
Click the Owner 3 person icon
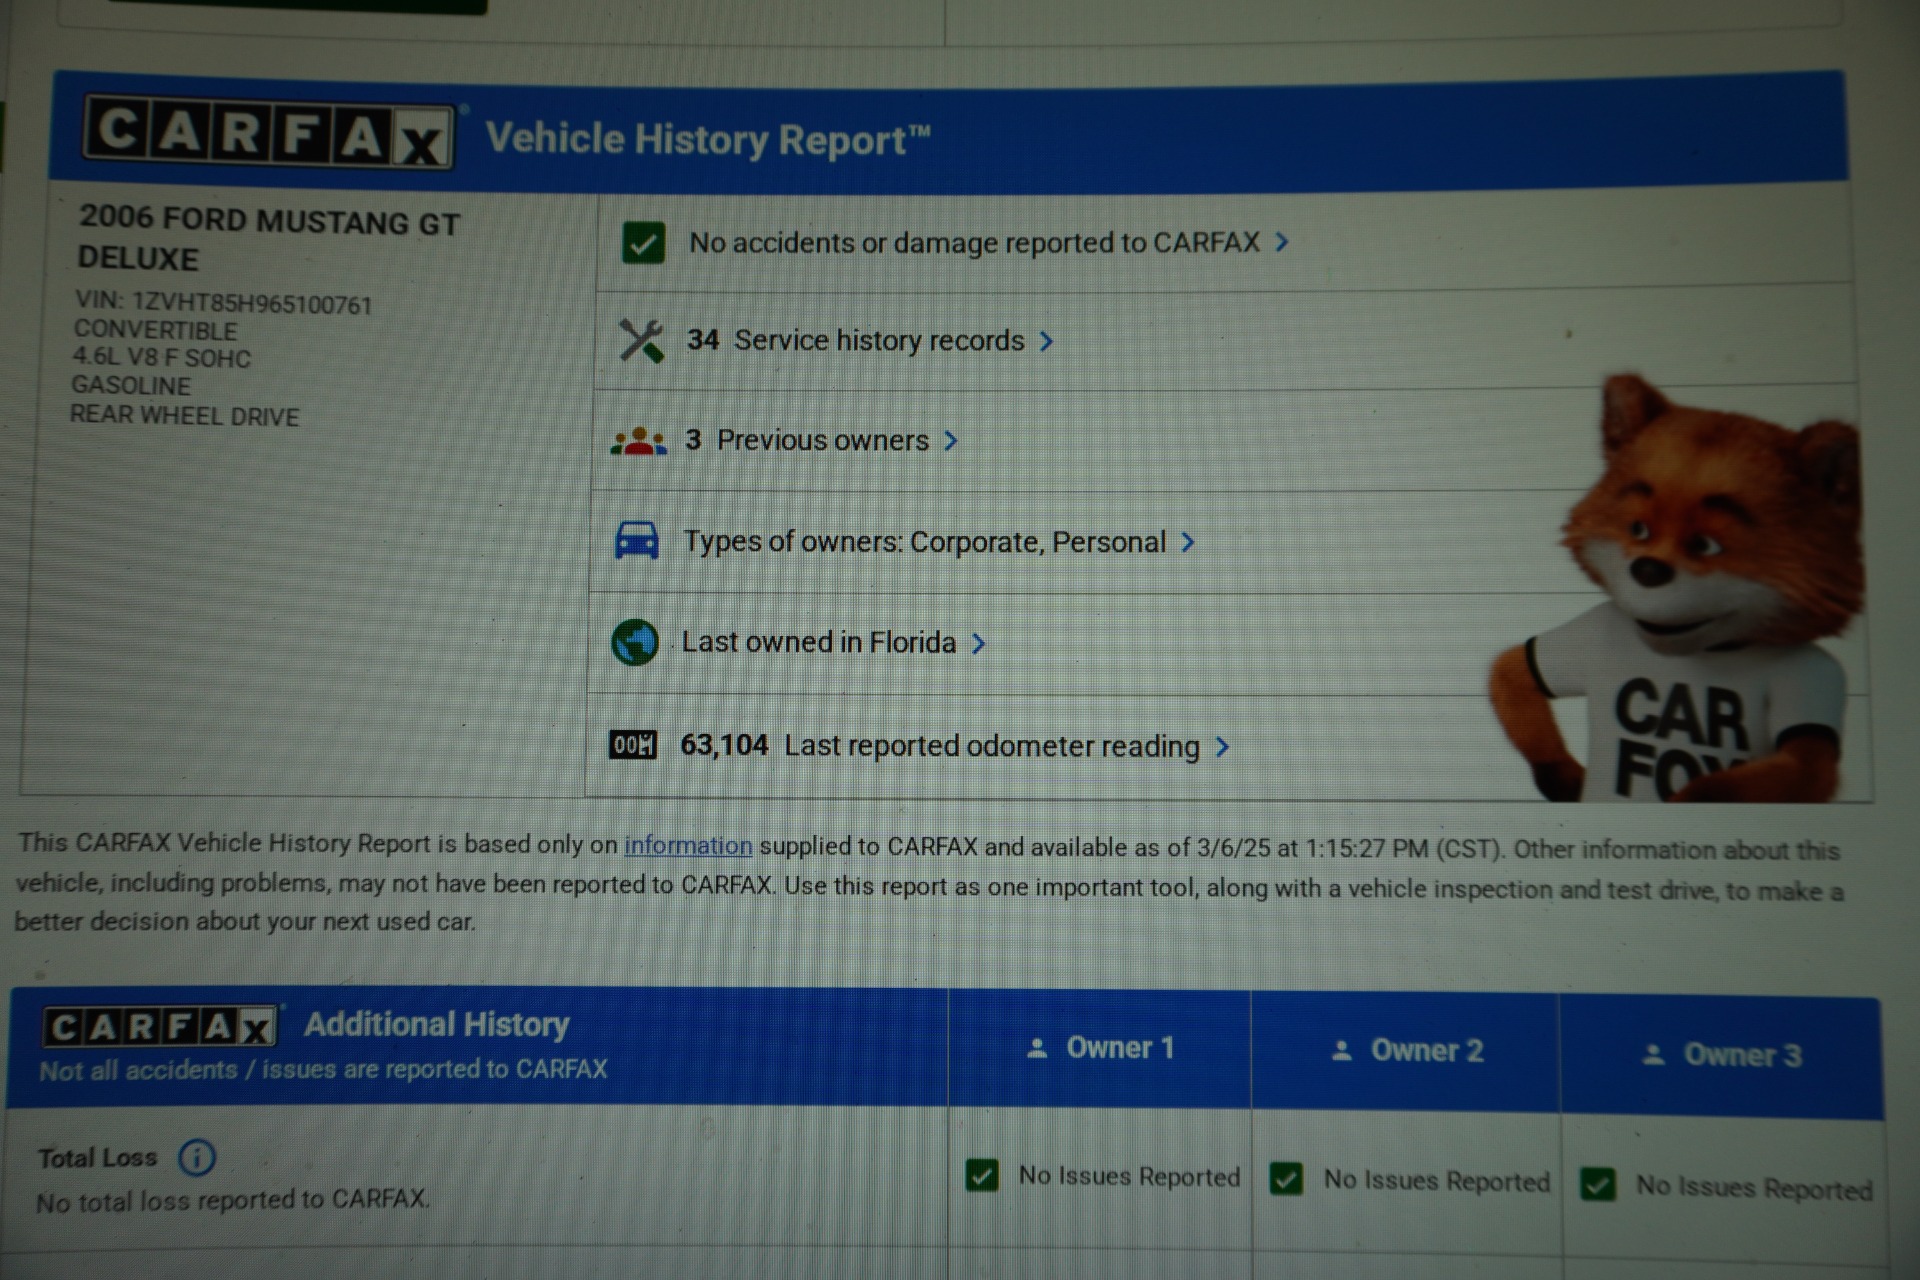pyautogui.click(x=1654, y=1055)
